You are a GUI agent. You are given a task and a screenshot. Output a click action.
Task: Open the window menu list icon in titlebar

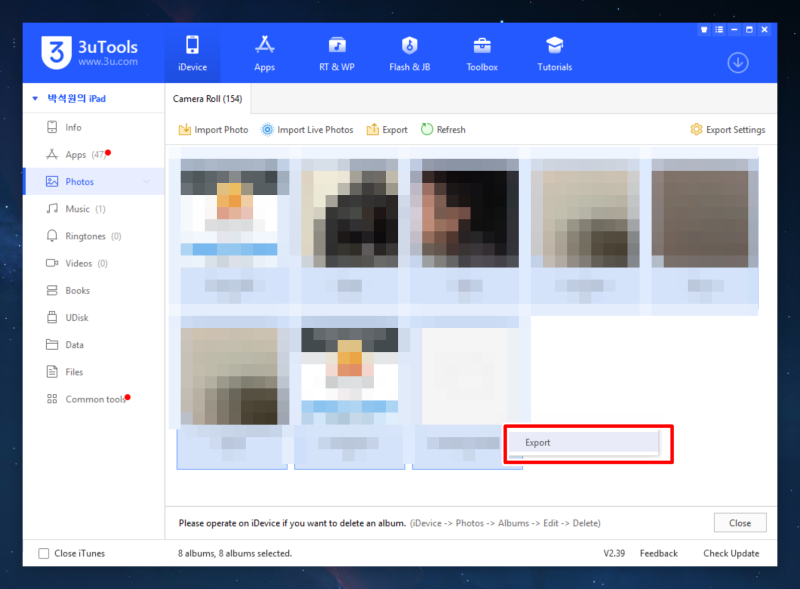tap(718, 29)
